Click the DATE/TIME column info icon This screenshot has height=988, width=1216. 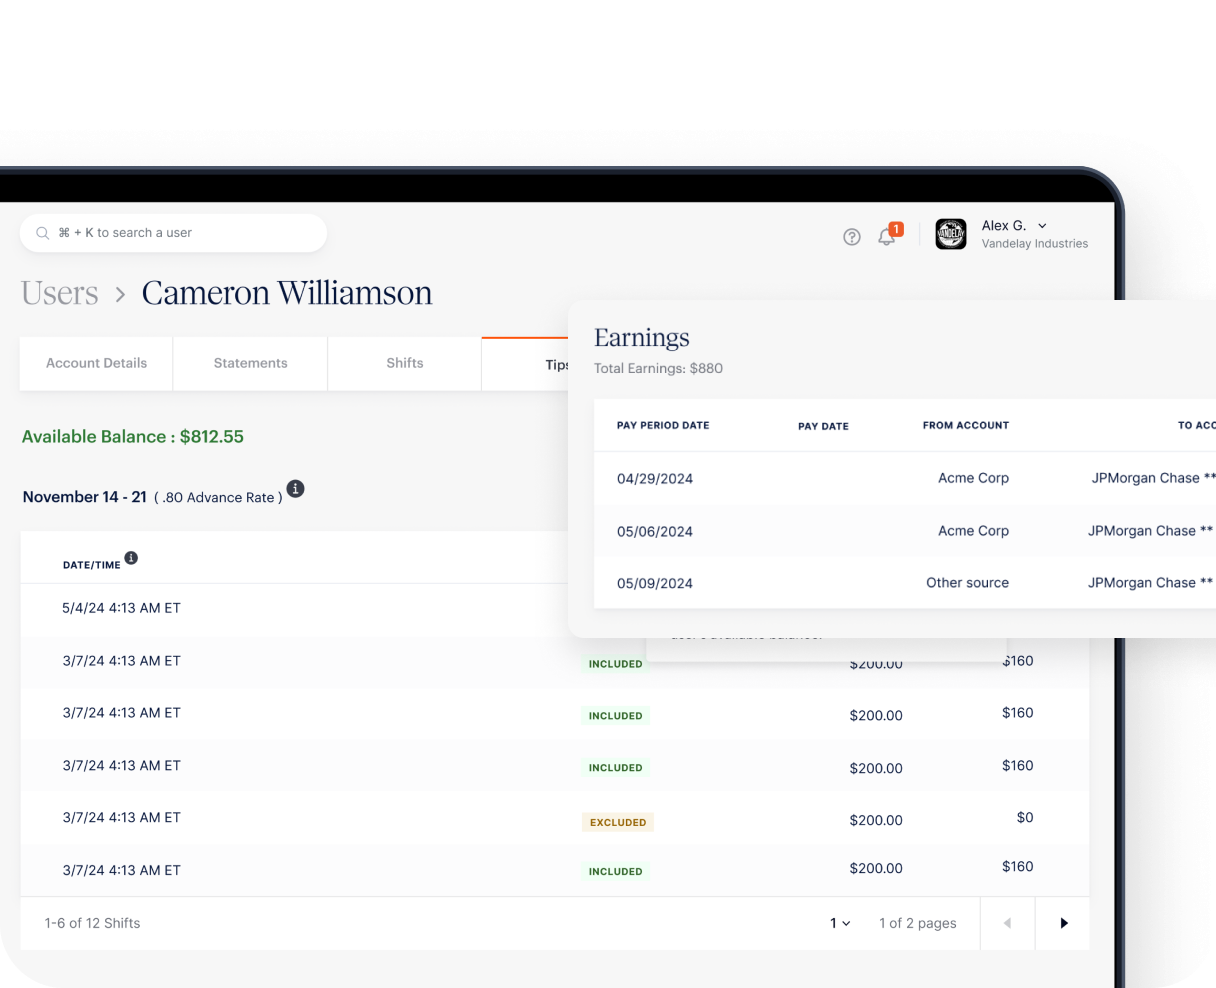[x=131, y=558]
